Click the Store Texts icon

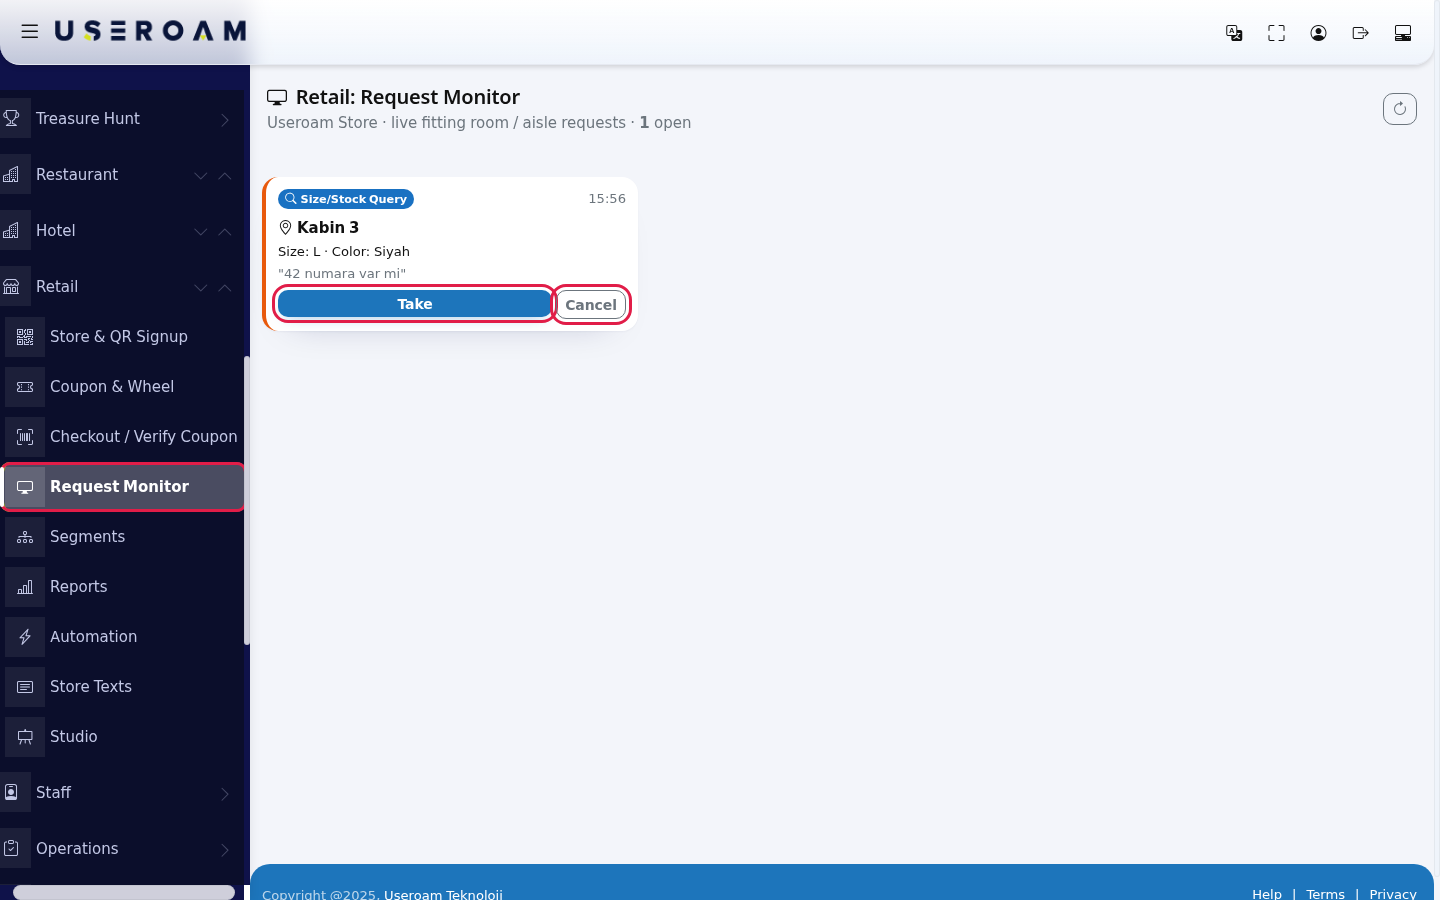click(25, 687)
